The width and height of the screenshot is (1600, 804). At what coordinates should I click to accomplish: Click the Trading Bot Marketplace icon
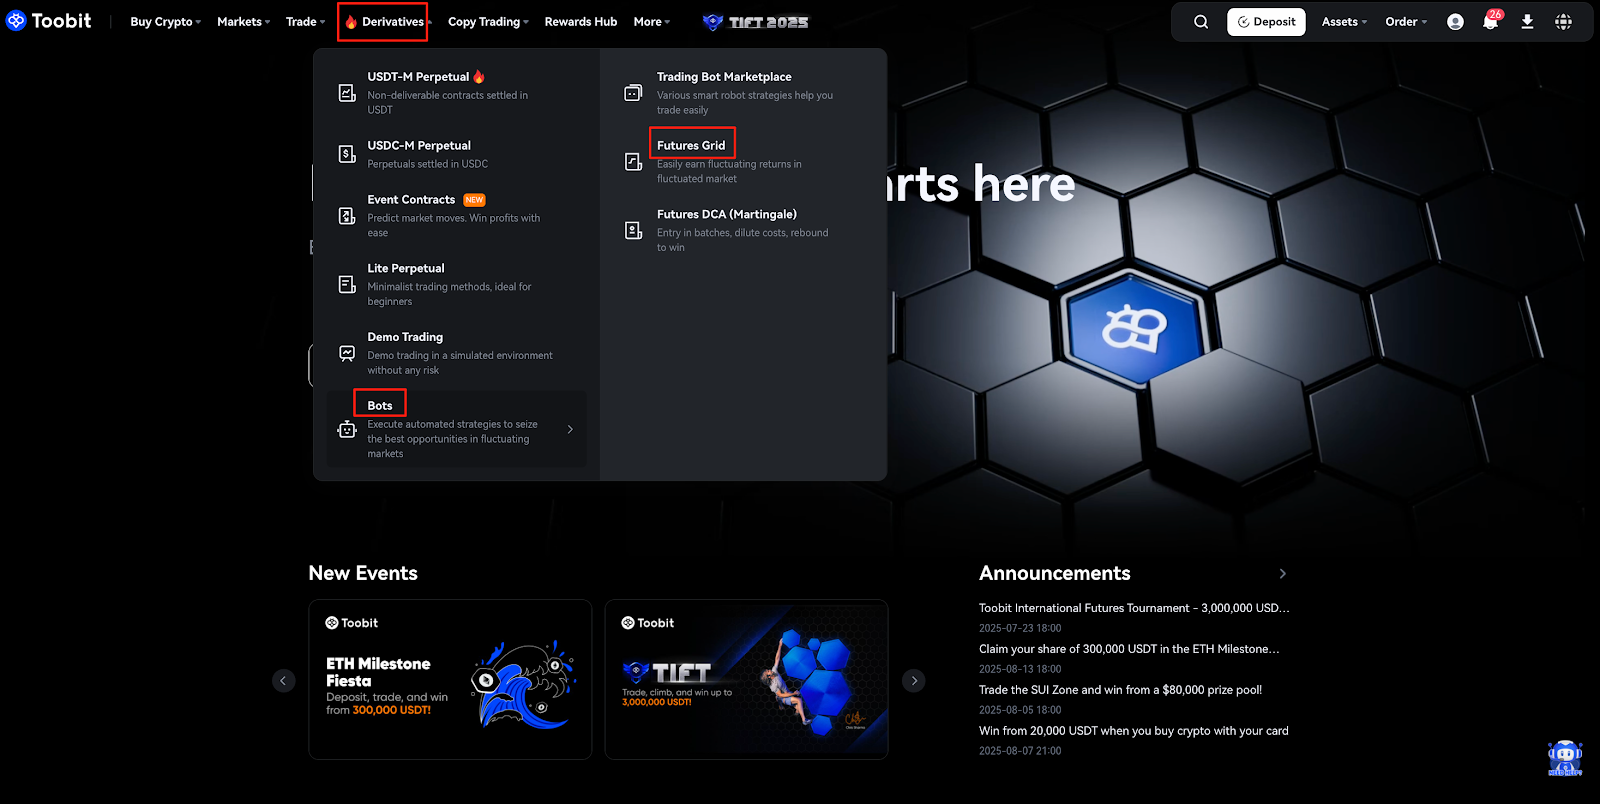pos(633,93)
